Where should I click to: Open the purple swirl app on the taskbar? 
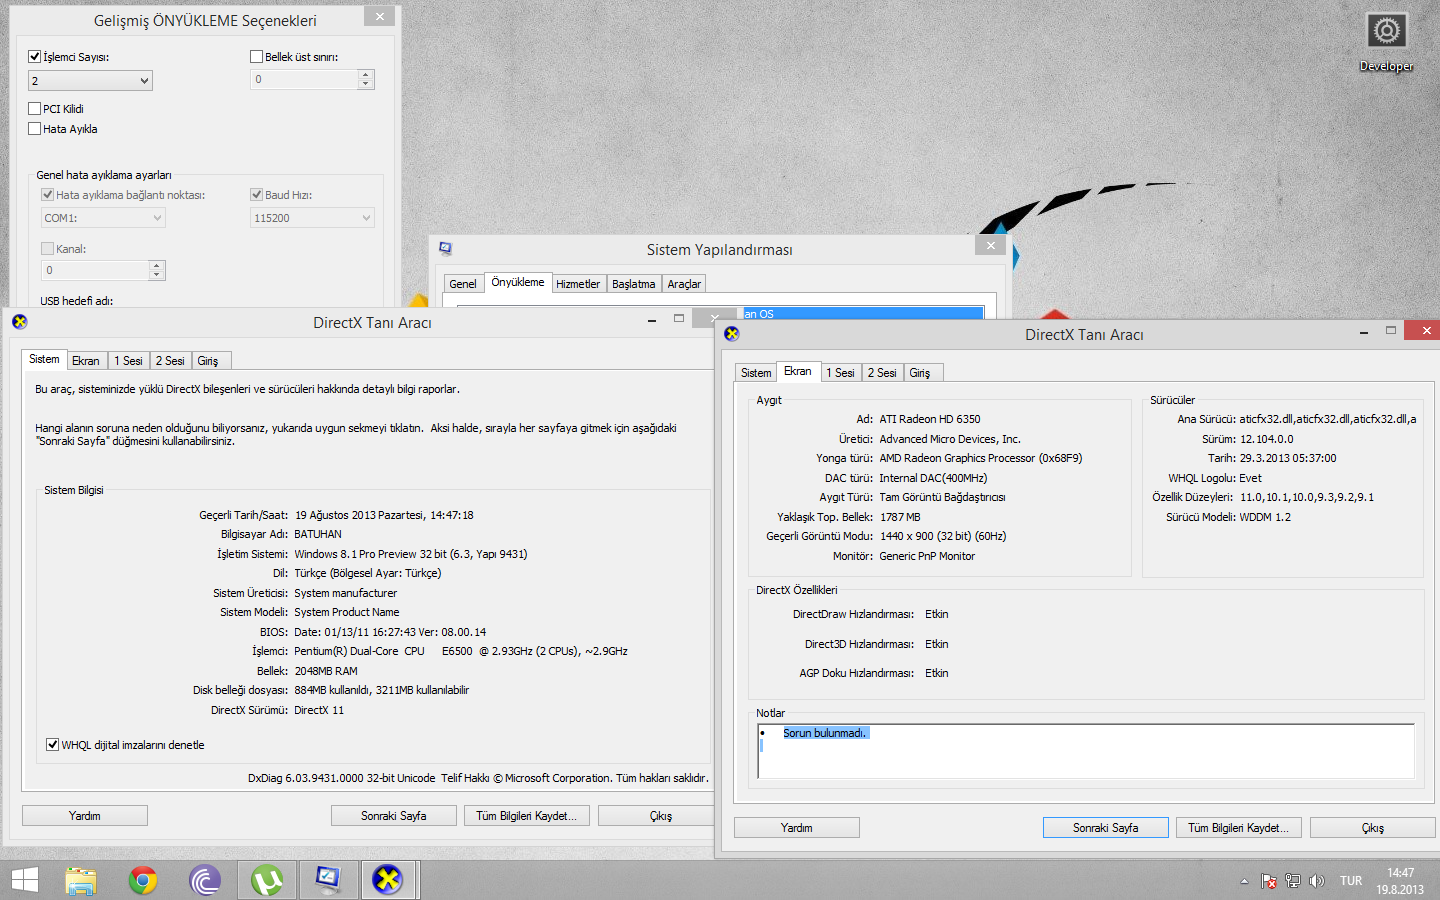[x=205, y=880]
